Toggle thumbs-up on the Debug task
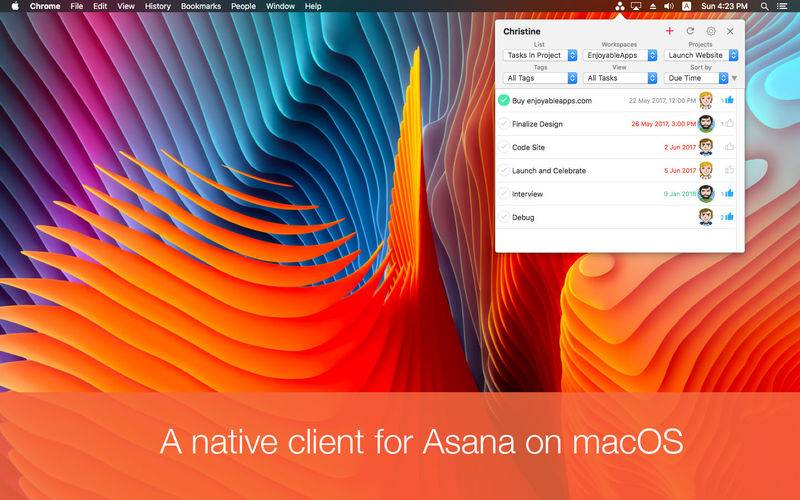Viewport: 800px width, 500px height. pos(729,216)
